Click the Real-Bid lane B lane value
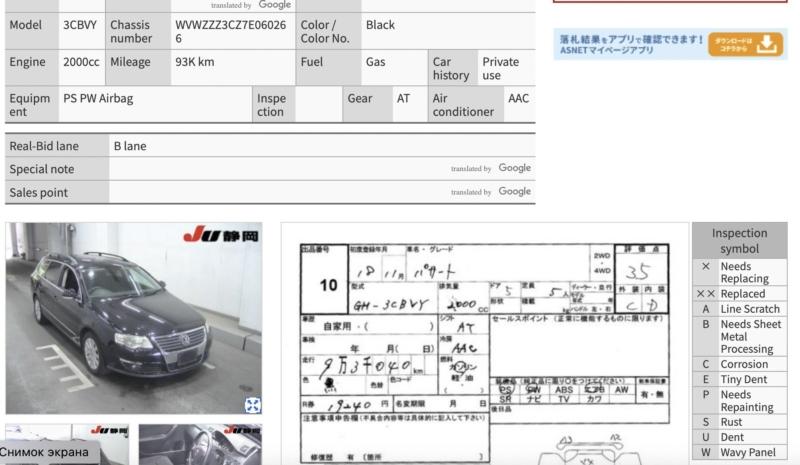 (x=130, y=146)
